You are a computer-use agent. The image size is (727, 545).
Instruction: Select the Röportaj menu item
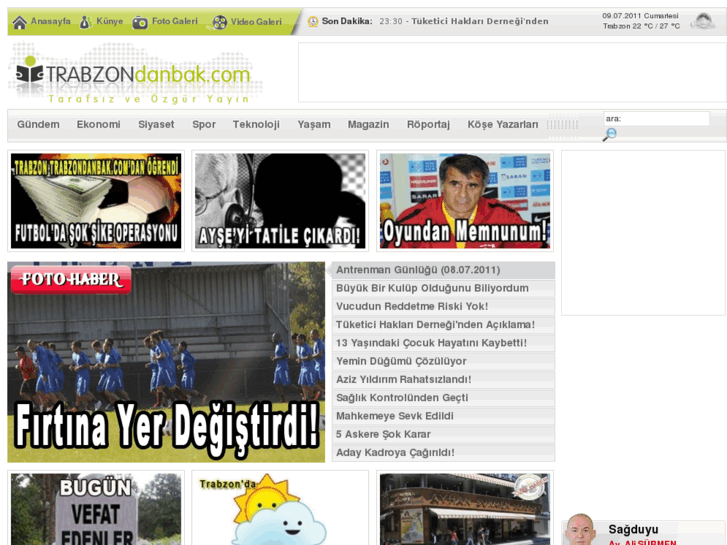tap(428, 124)
